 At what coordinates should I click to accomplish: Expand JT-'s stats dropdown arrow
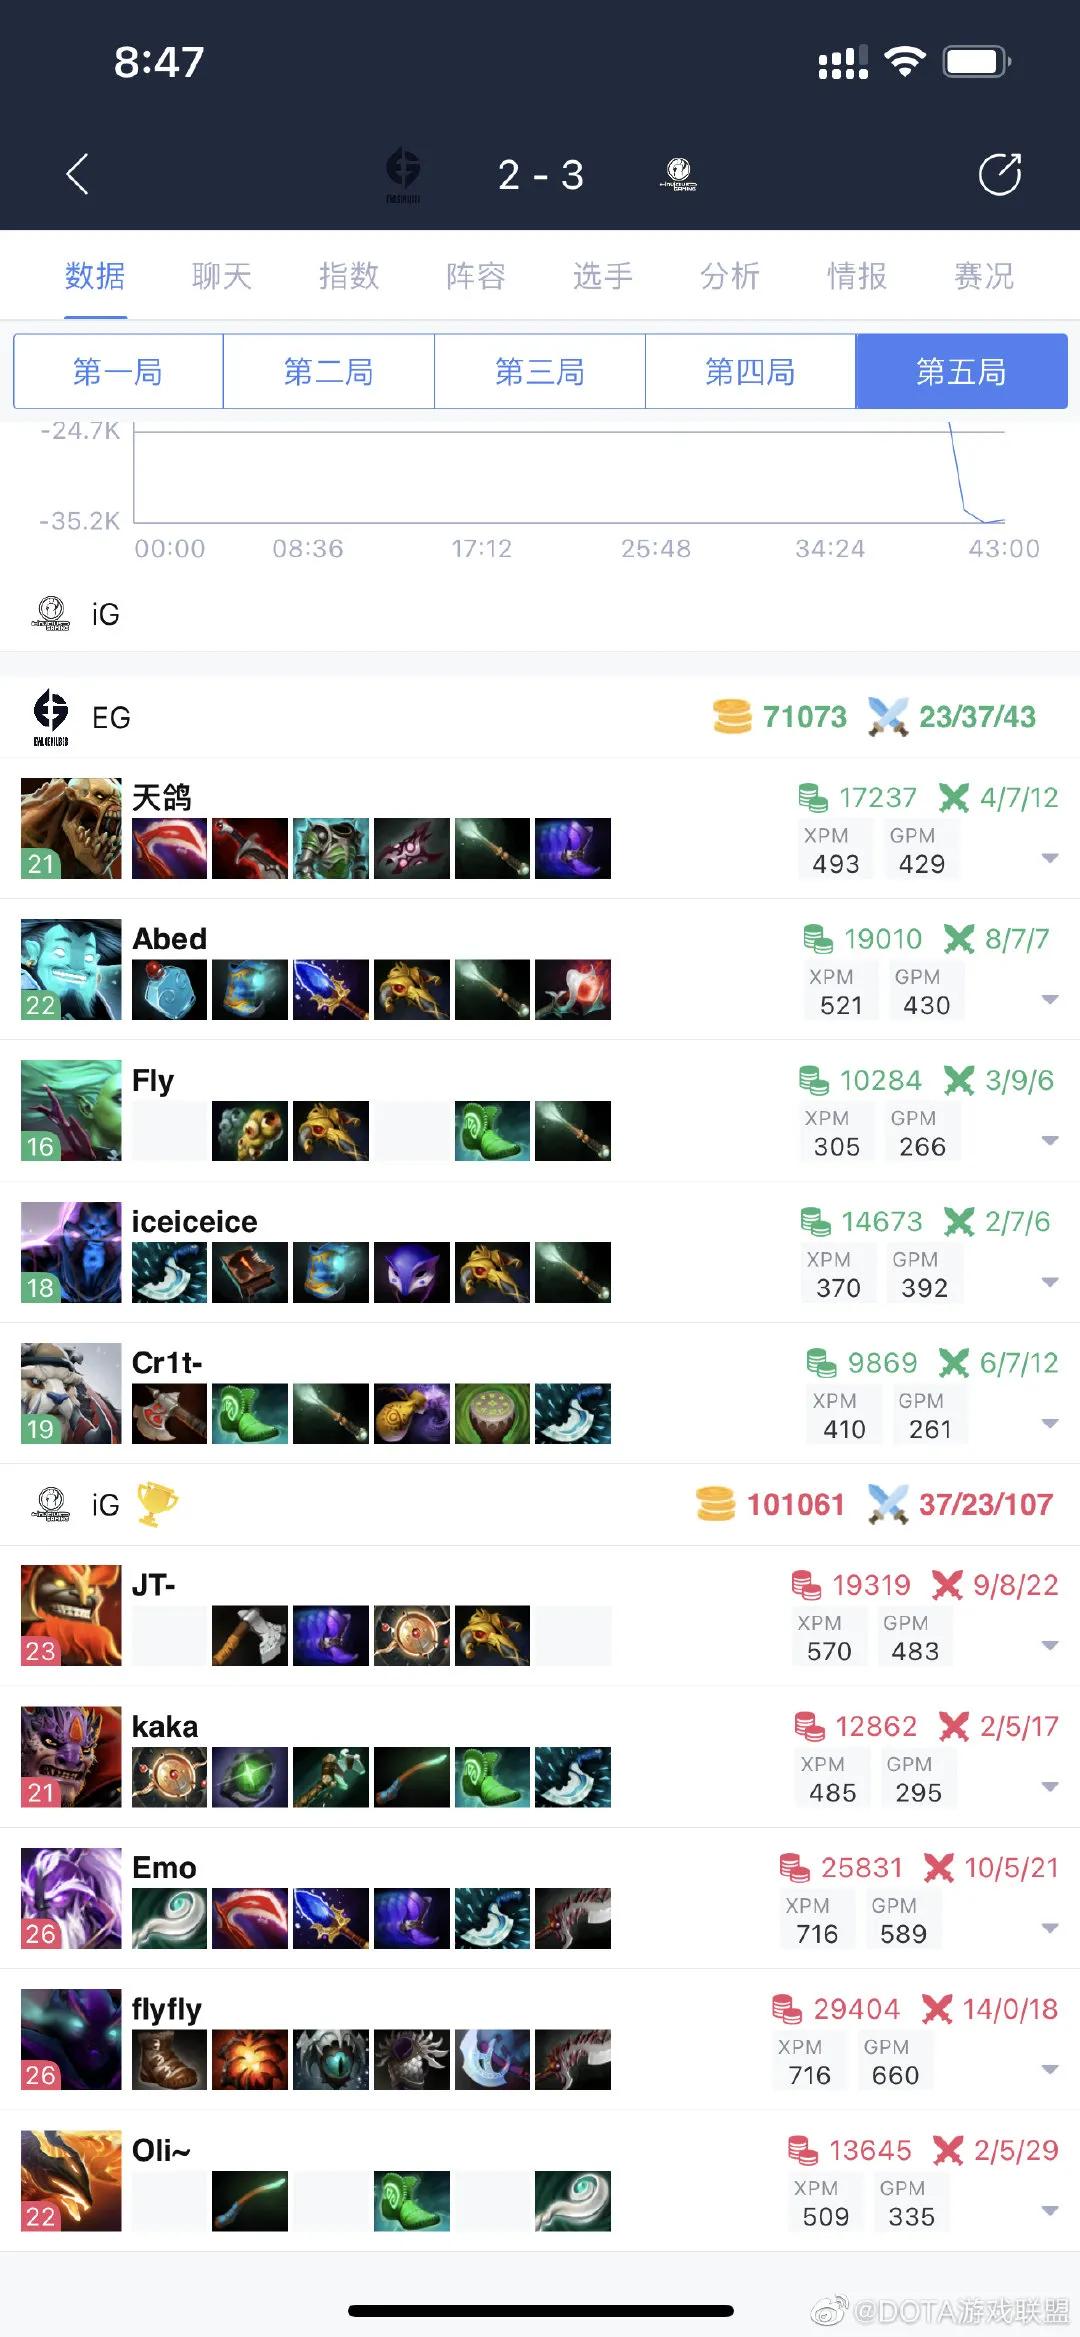click(1049, 1646)
